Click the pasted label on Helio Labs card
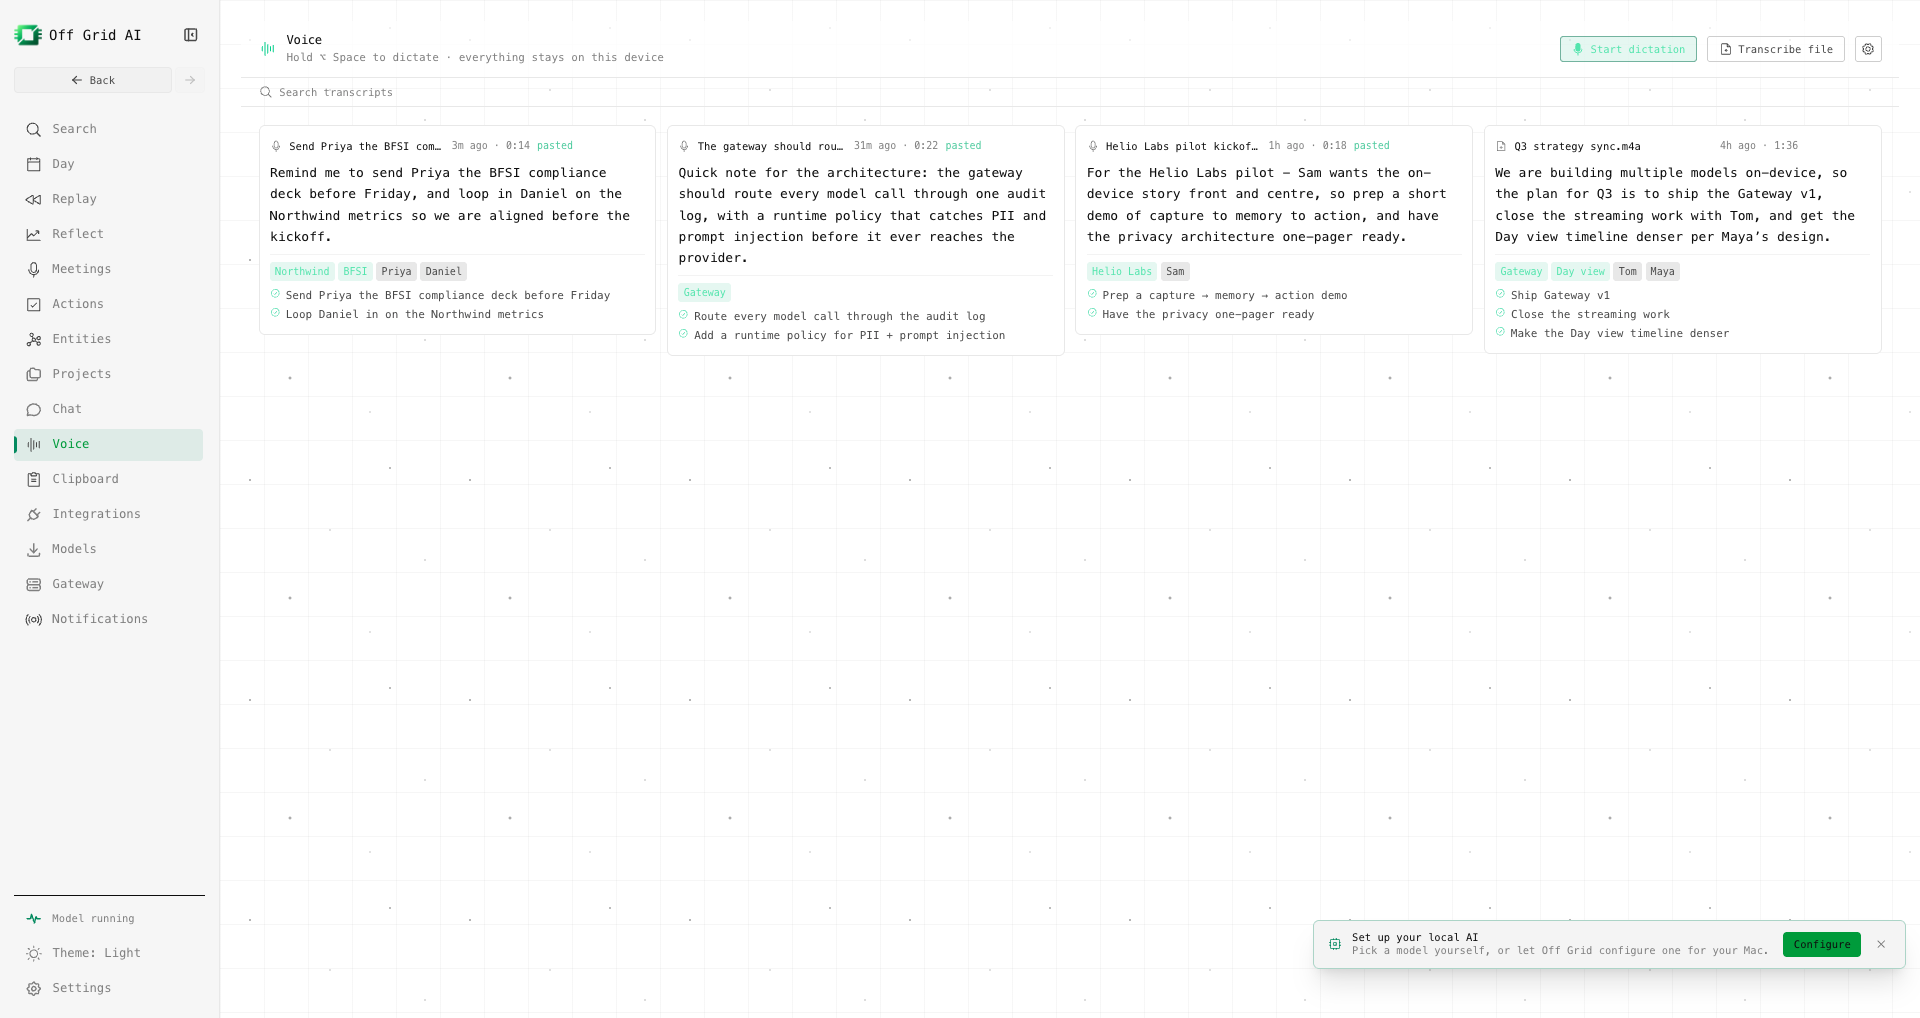Viewport: 1920px width, 1018px height. coord(1371,146)
